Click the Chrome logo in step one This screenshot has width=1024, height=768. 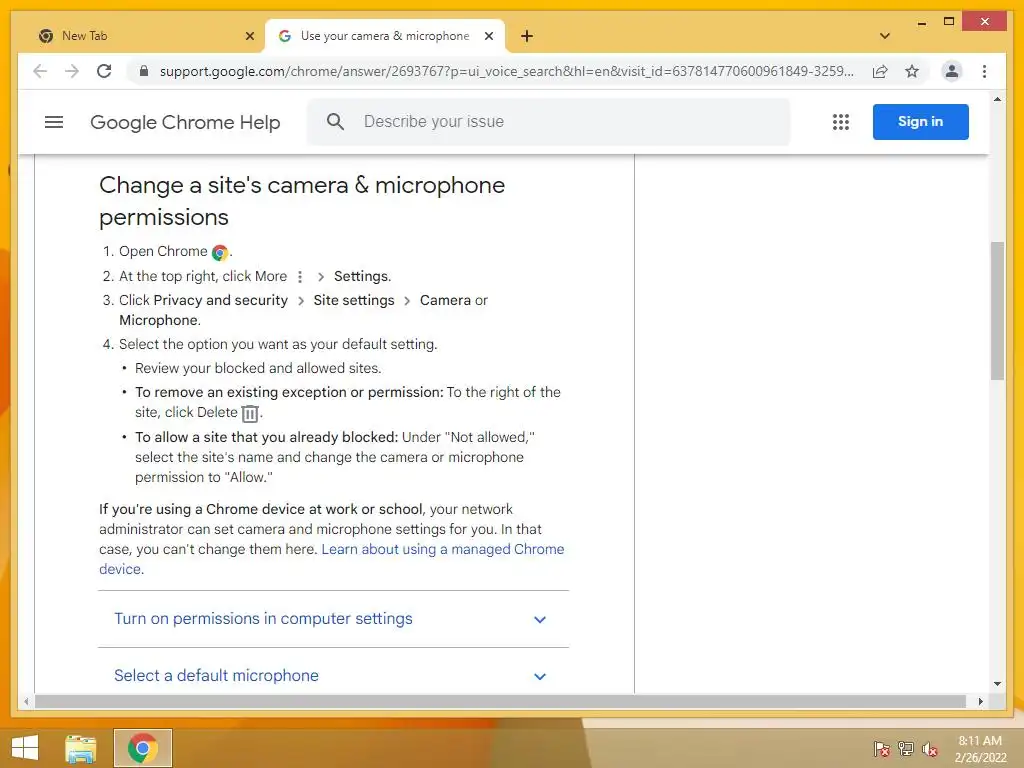tap(220, 253)
